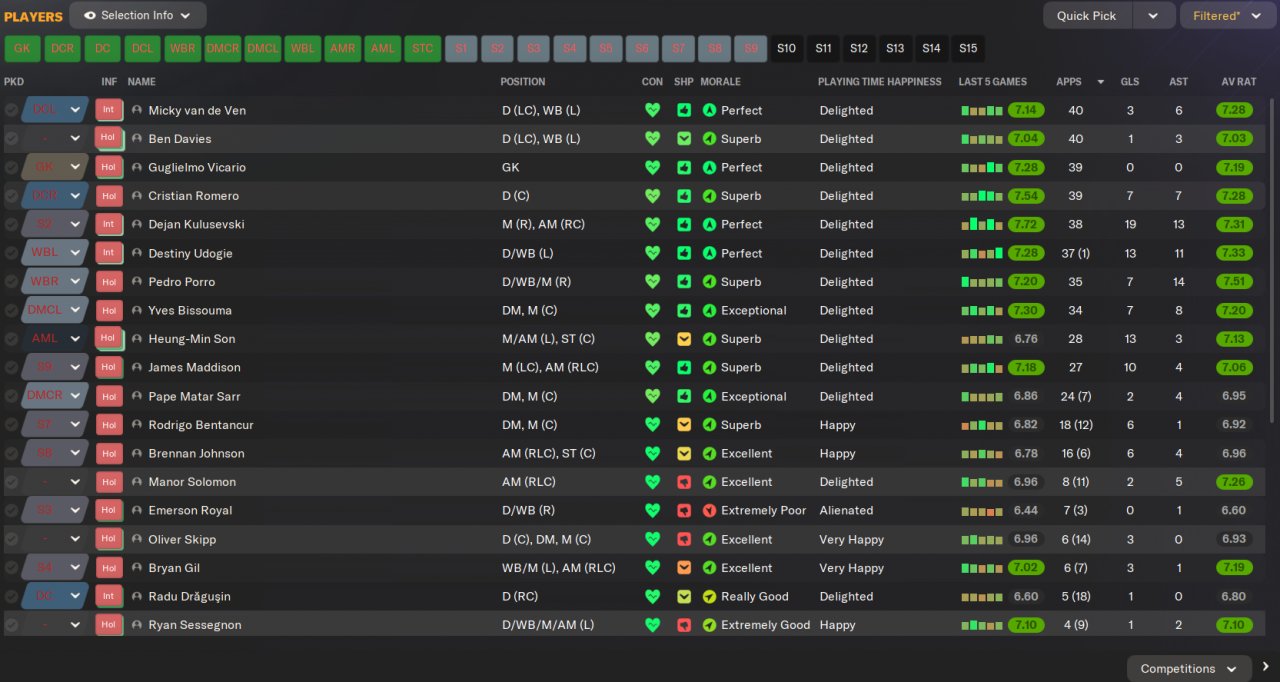Viewport: 1280px width, 682px height.
Task: Open the Competitions dropdown
Action: (1189, 668)
